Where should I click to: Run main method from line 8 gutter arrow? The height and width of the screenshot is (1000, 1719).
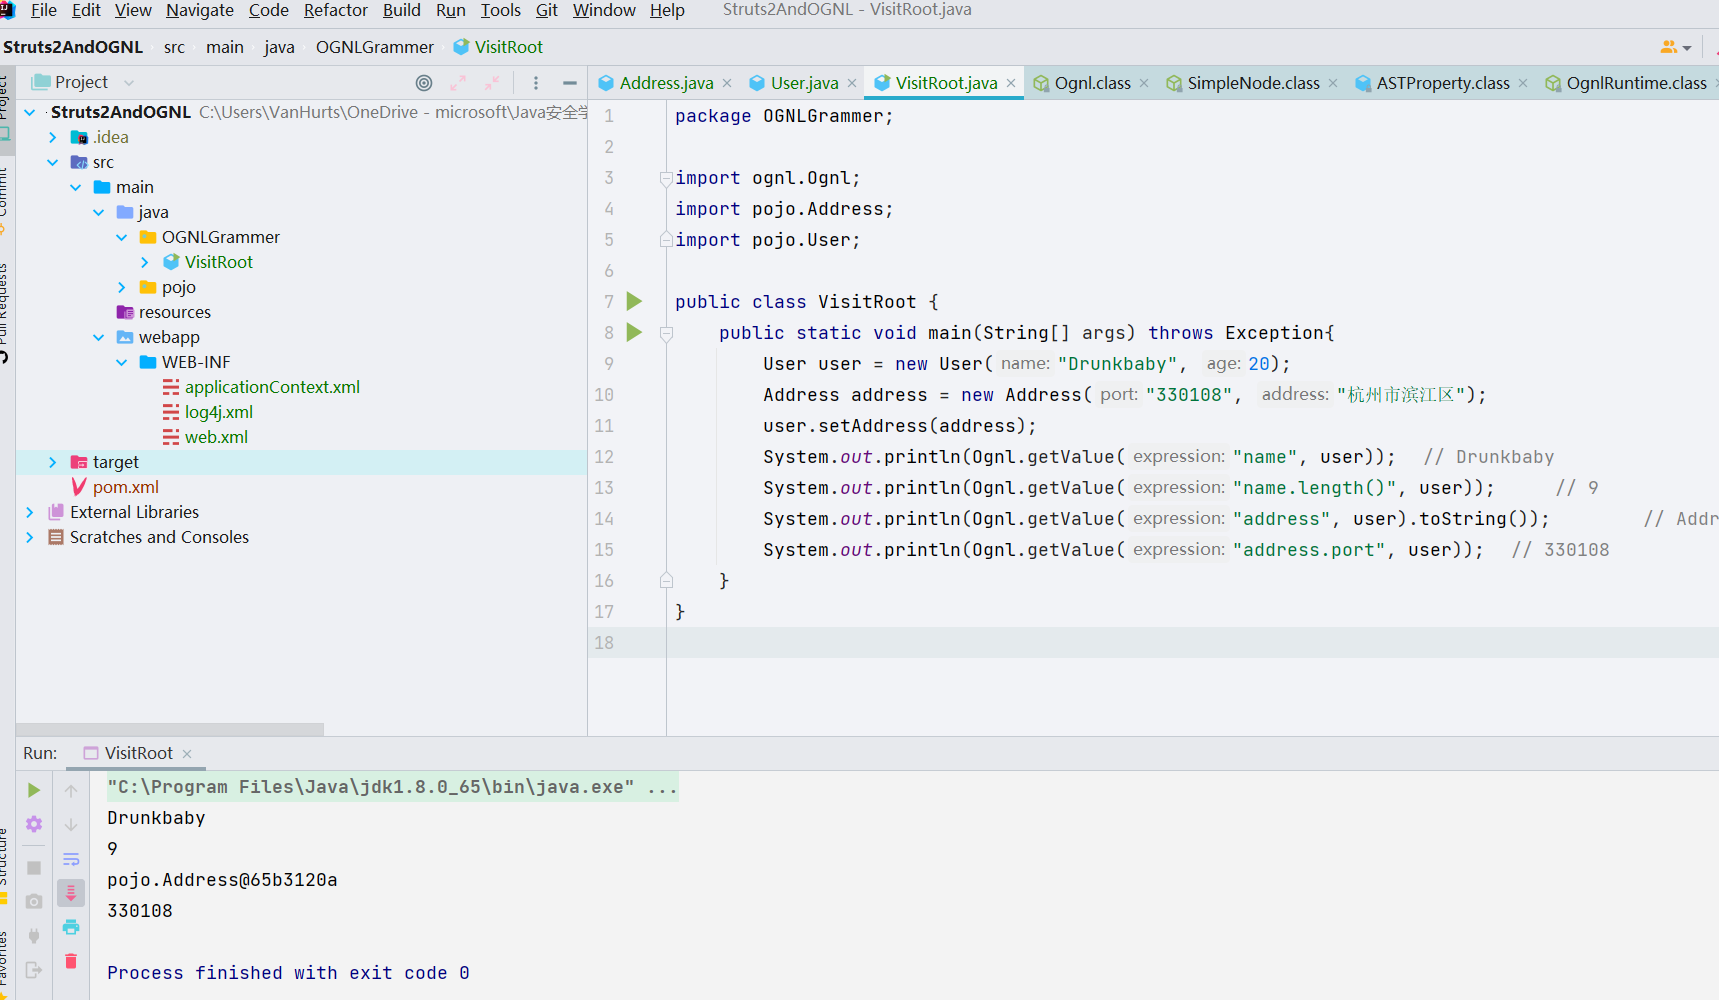coord(634,332)
